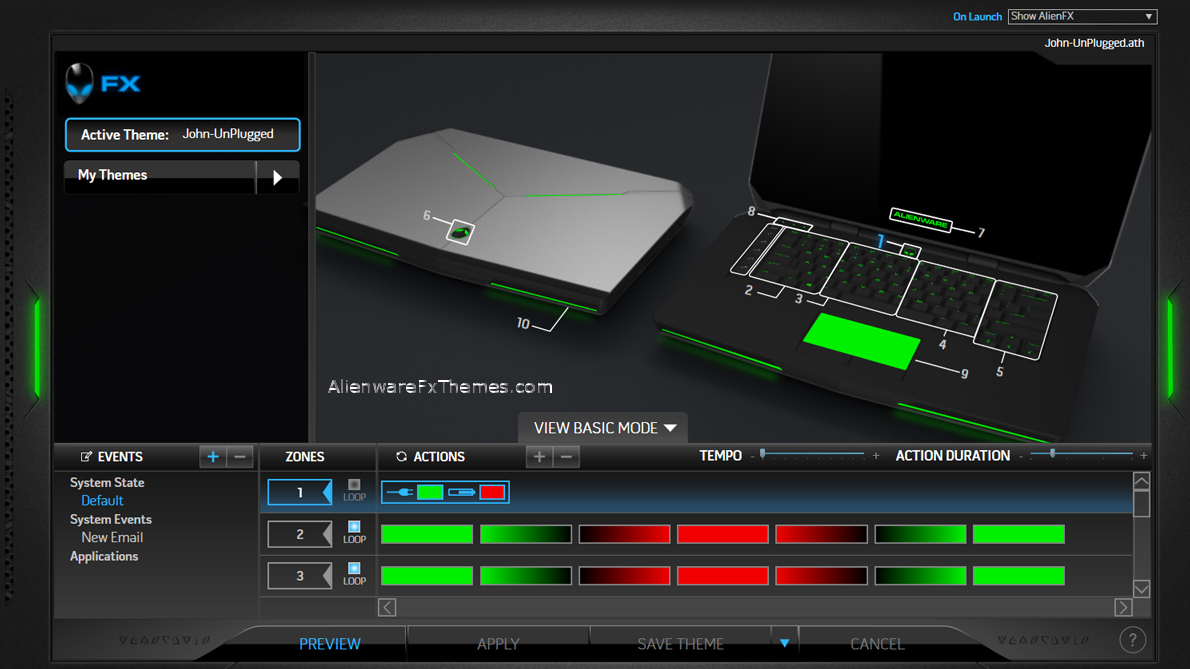Expand My Themes arrow
Image resolution: width=1190 pixels, height=669 pixels.
coord(278,177)
